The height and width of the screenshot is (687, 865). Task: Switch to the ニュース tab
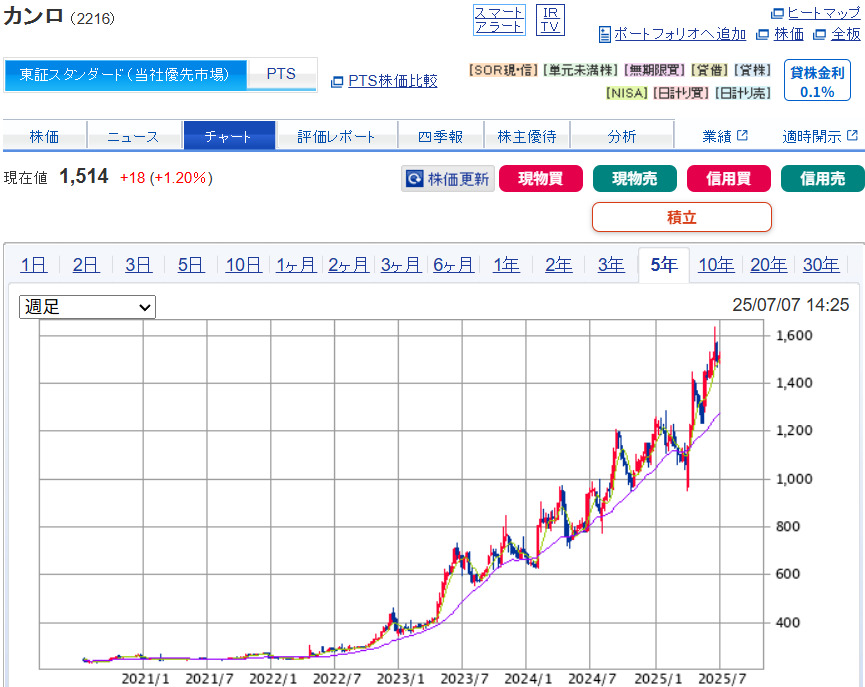134,136
